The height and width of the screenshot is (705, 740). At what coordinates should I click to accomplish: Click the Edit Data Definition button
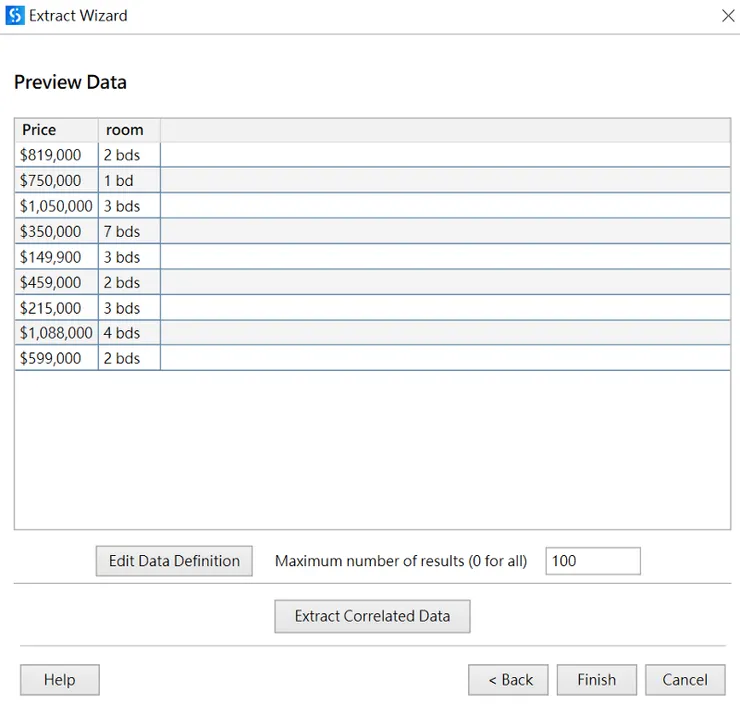pyautogui.click(x=174, y=561)
